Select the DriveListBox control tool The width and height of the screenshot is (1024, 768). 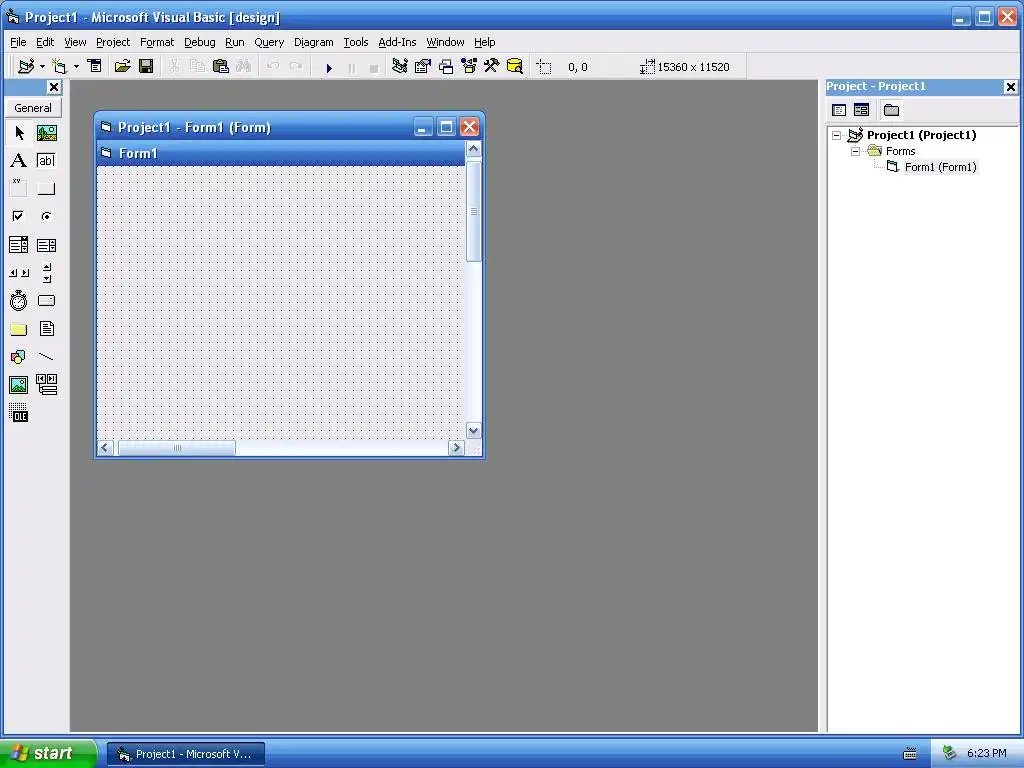click(46, 301)
